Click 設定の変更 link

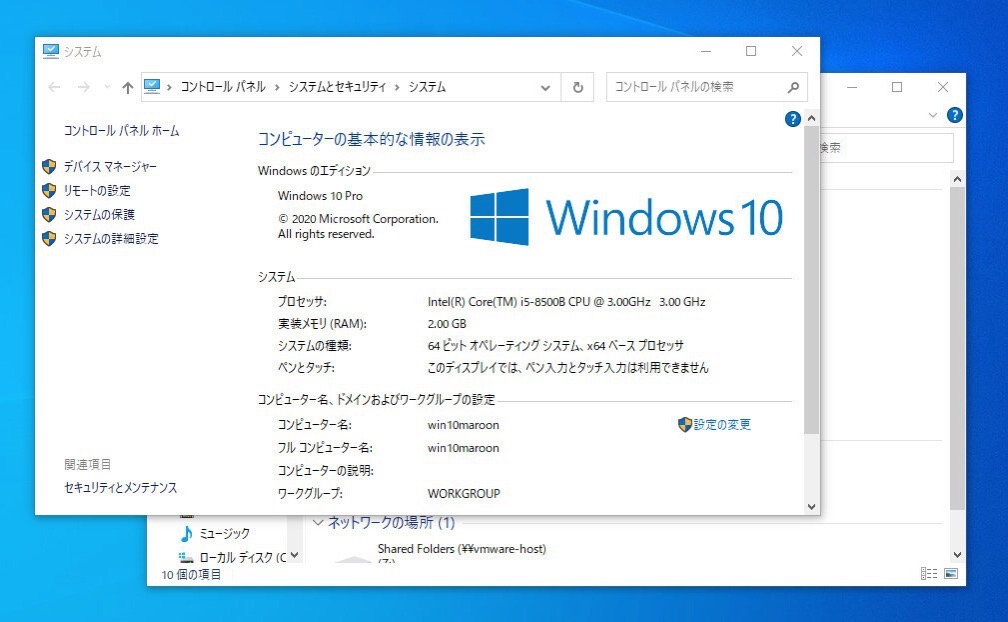[x=722, y=424]
